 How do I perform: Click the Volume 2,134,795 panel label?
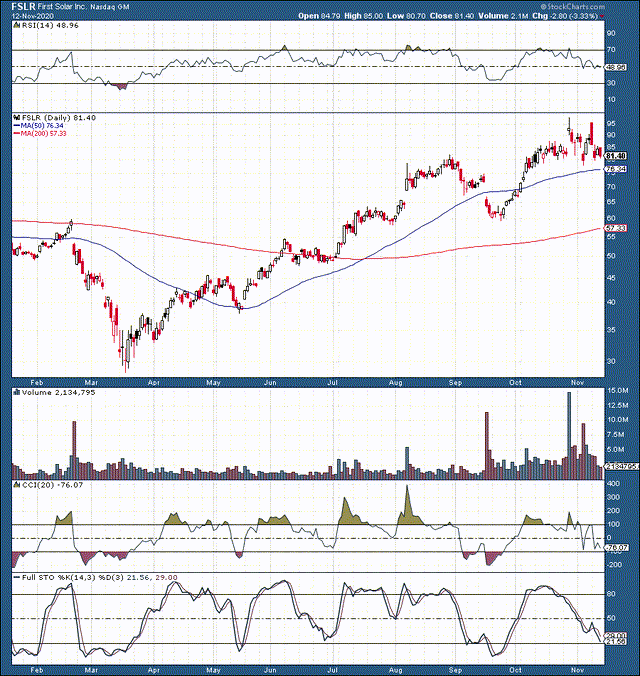pyautogui.click(x=58, y=392)
